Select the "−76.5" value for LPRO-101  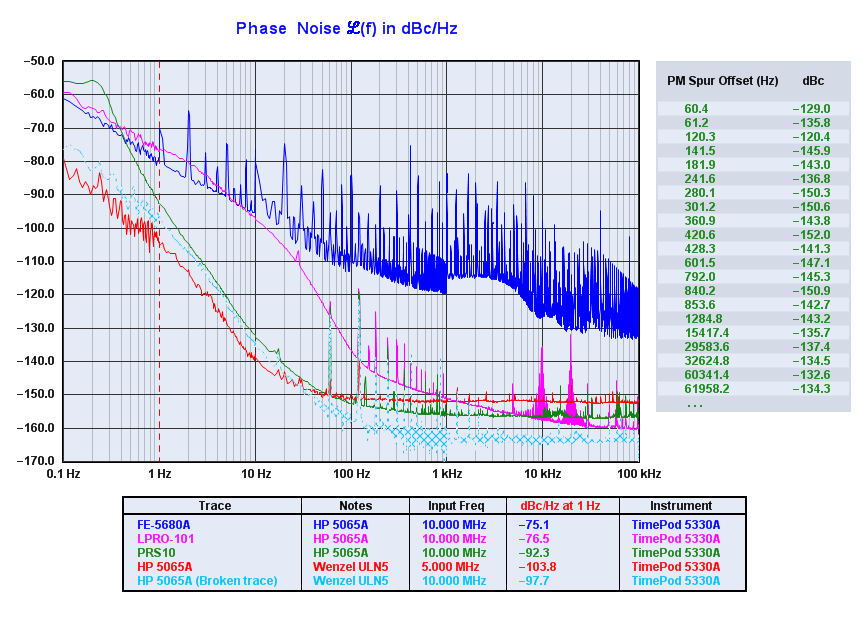(534, 539)
